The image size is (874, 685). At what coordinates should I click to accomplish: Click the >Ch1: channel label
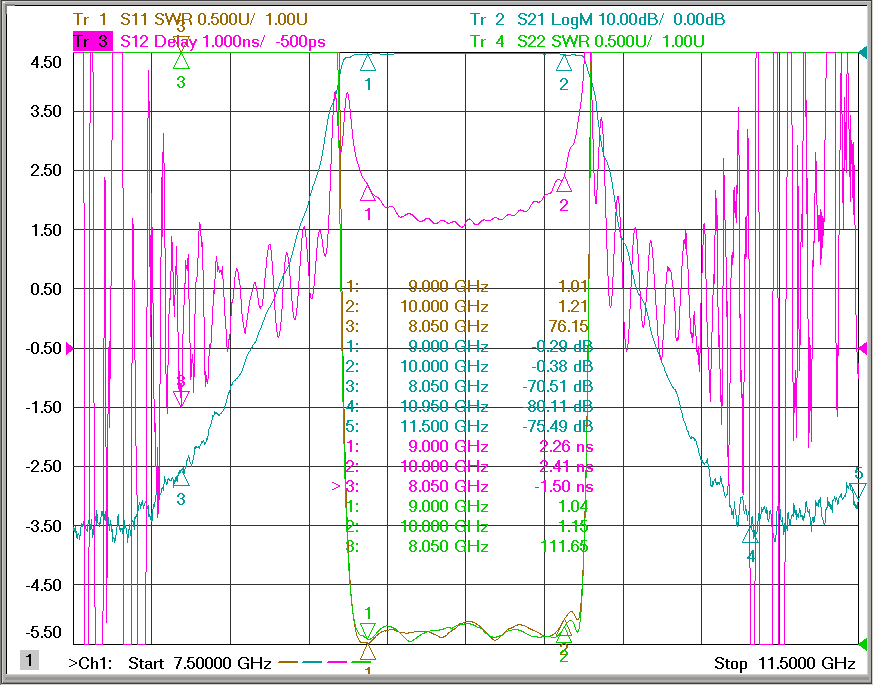coord(90,663)
